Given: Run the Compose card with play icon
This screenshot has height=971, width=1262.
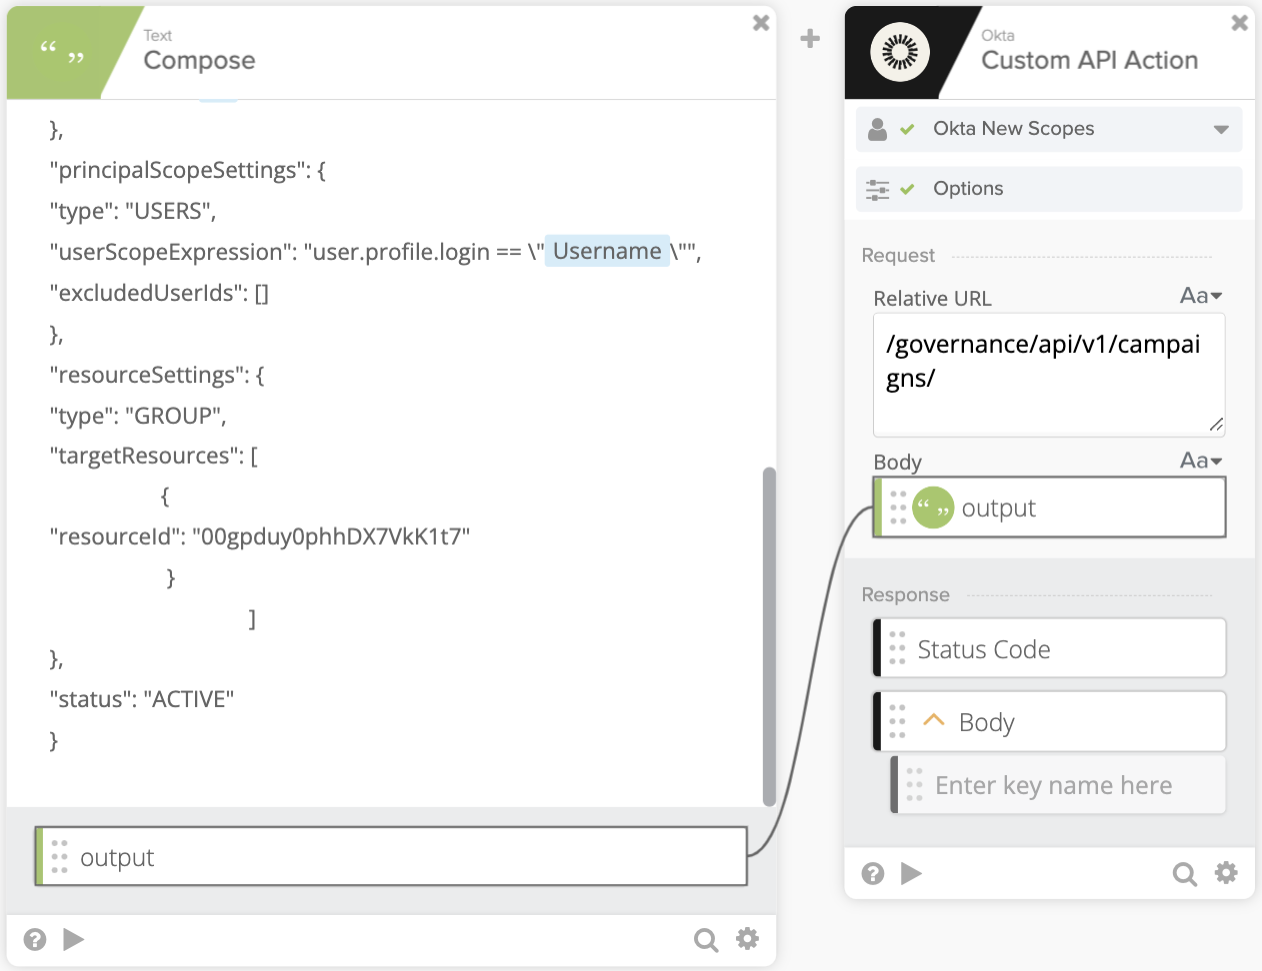Looking at the screenshot, I should click(x=73, y=939).
